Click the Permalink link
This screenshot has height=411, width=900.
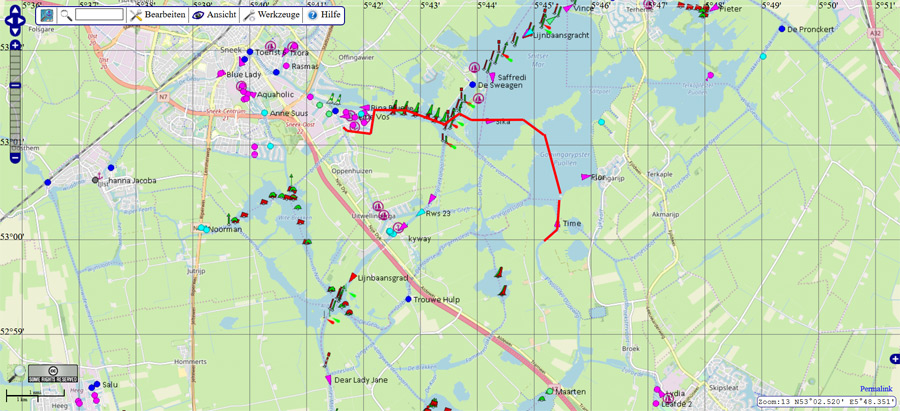pyautogui.click(x=876, y=388)
